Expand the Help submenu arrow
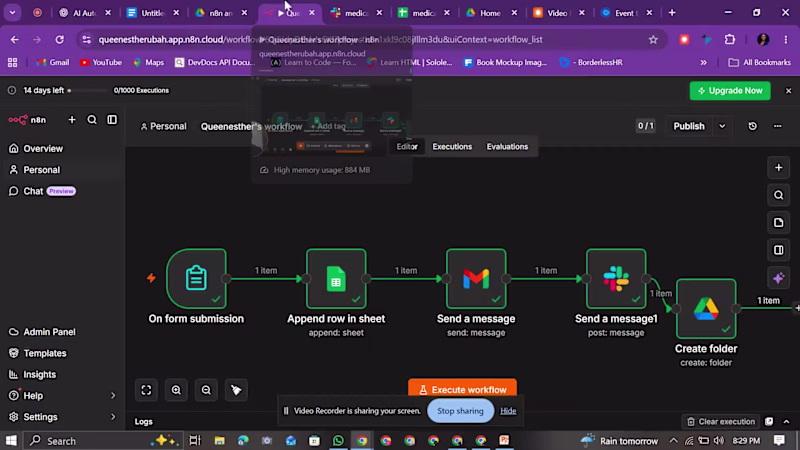 click(113, 396)
